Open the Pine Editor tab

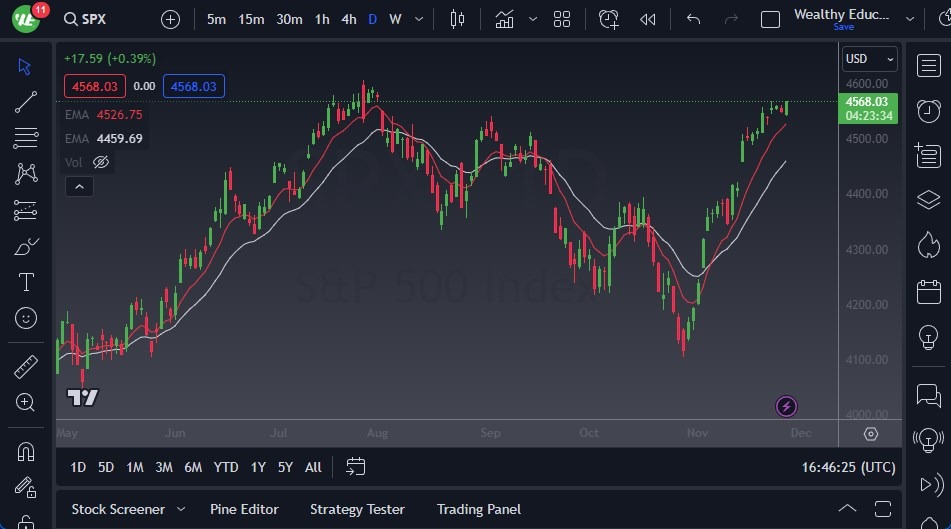point(244,509)
